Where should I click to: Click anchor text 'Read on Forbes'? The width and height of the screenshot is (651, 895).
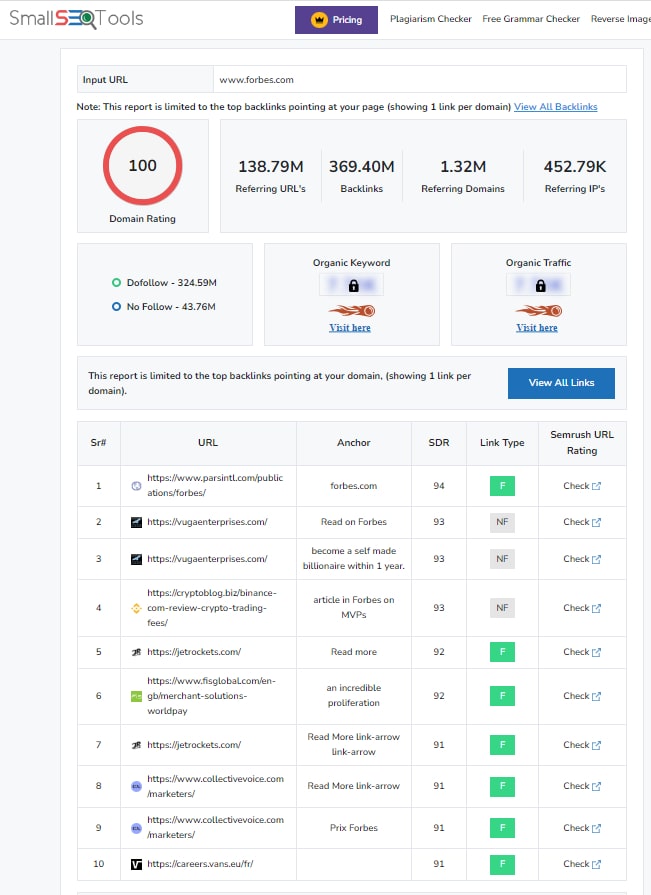354,522
